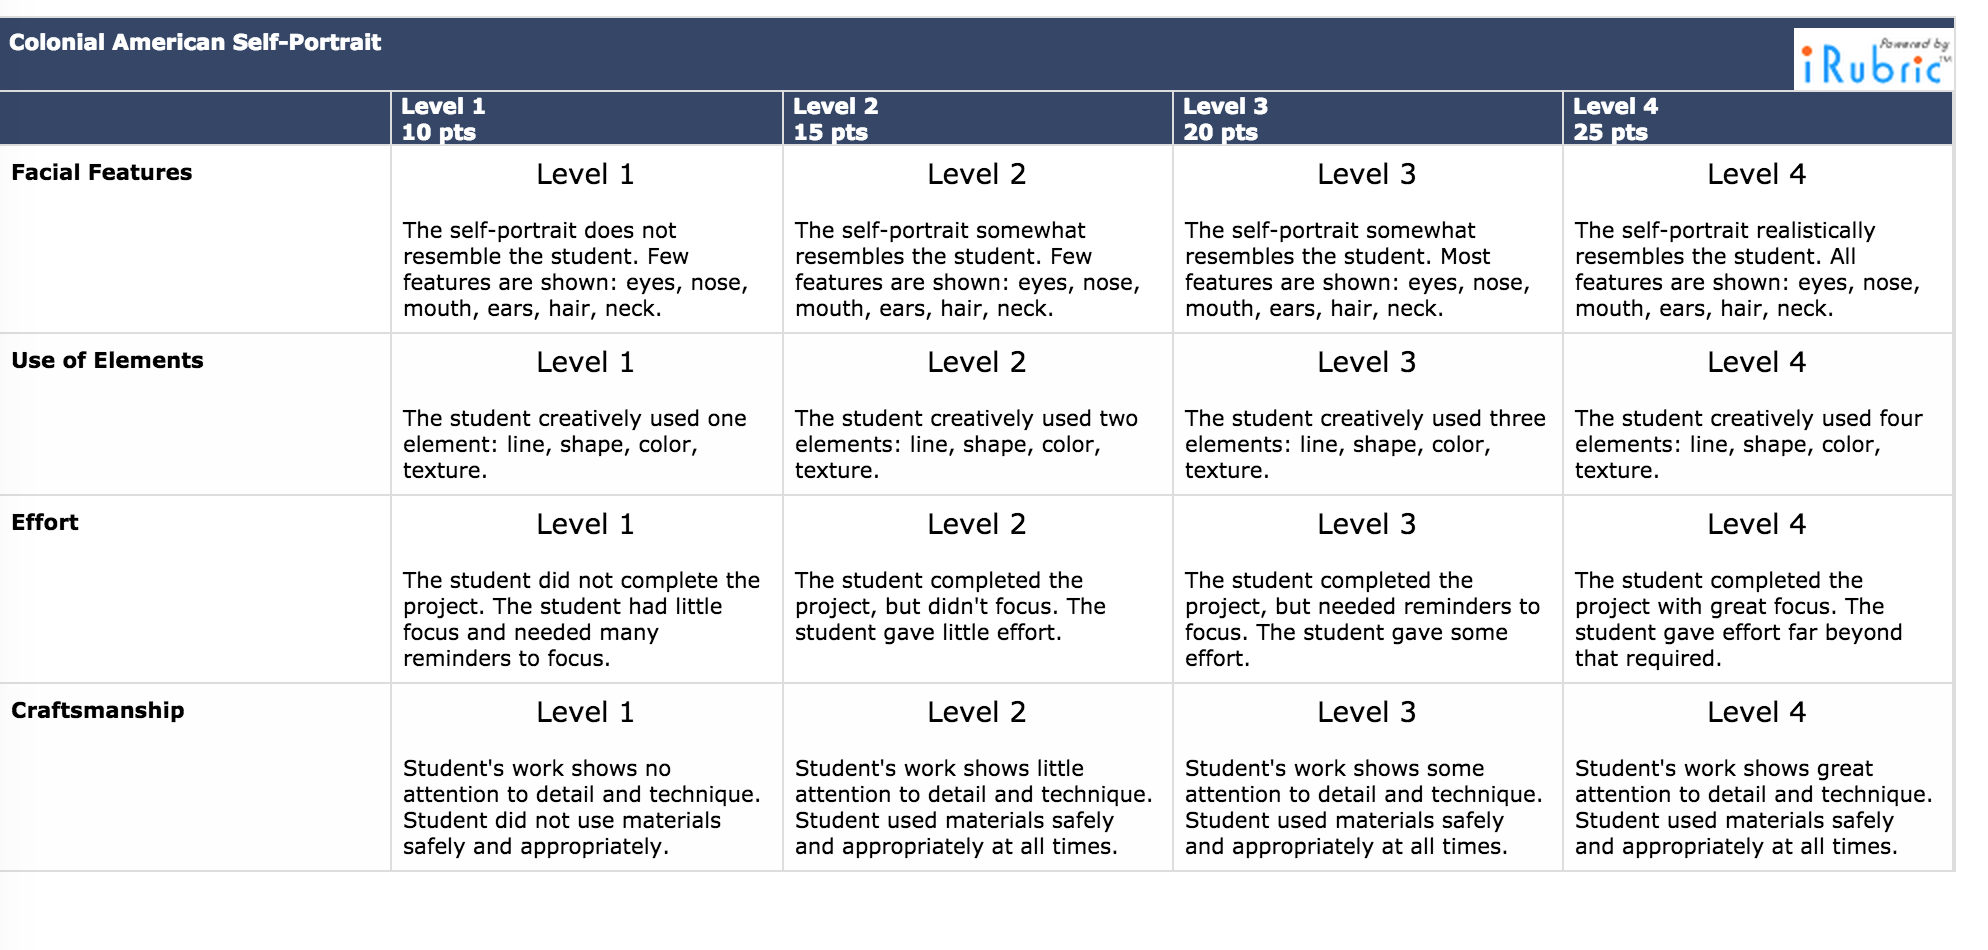The height and width of the screenshot is (950, 1988).
Task: Click the Craftsmanship criterion label
Action: click(x=98, y=710)
